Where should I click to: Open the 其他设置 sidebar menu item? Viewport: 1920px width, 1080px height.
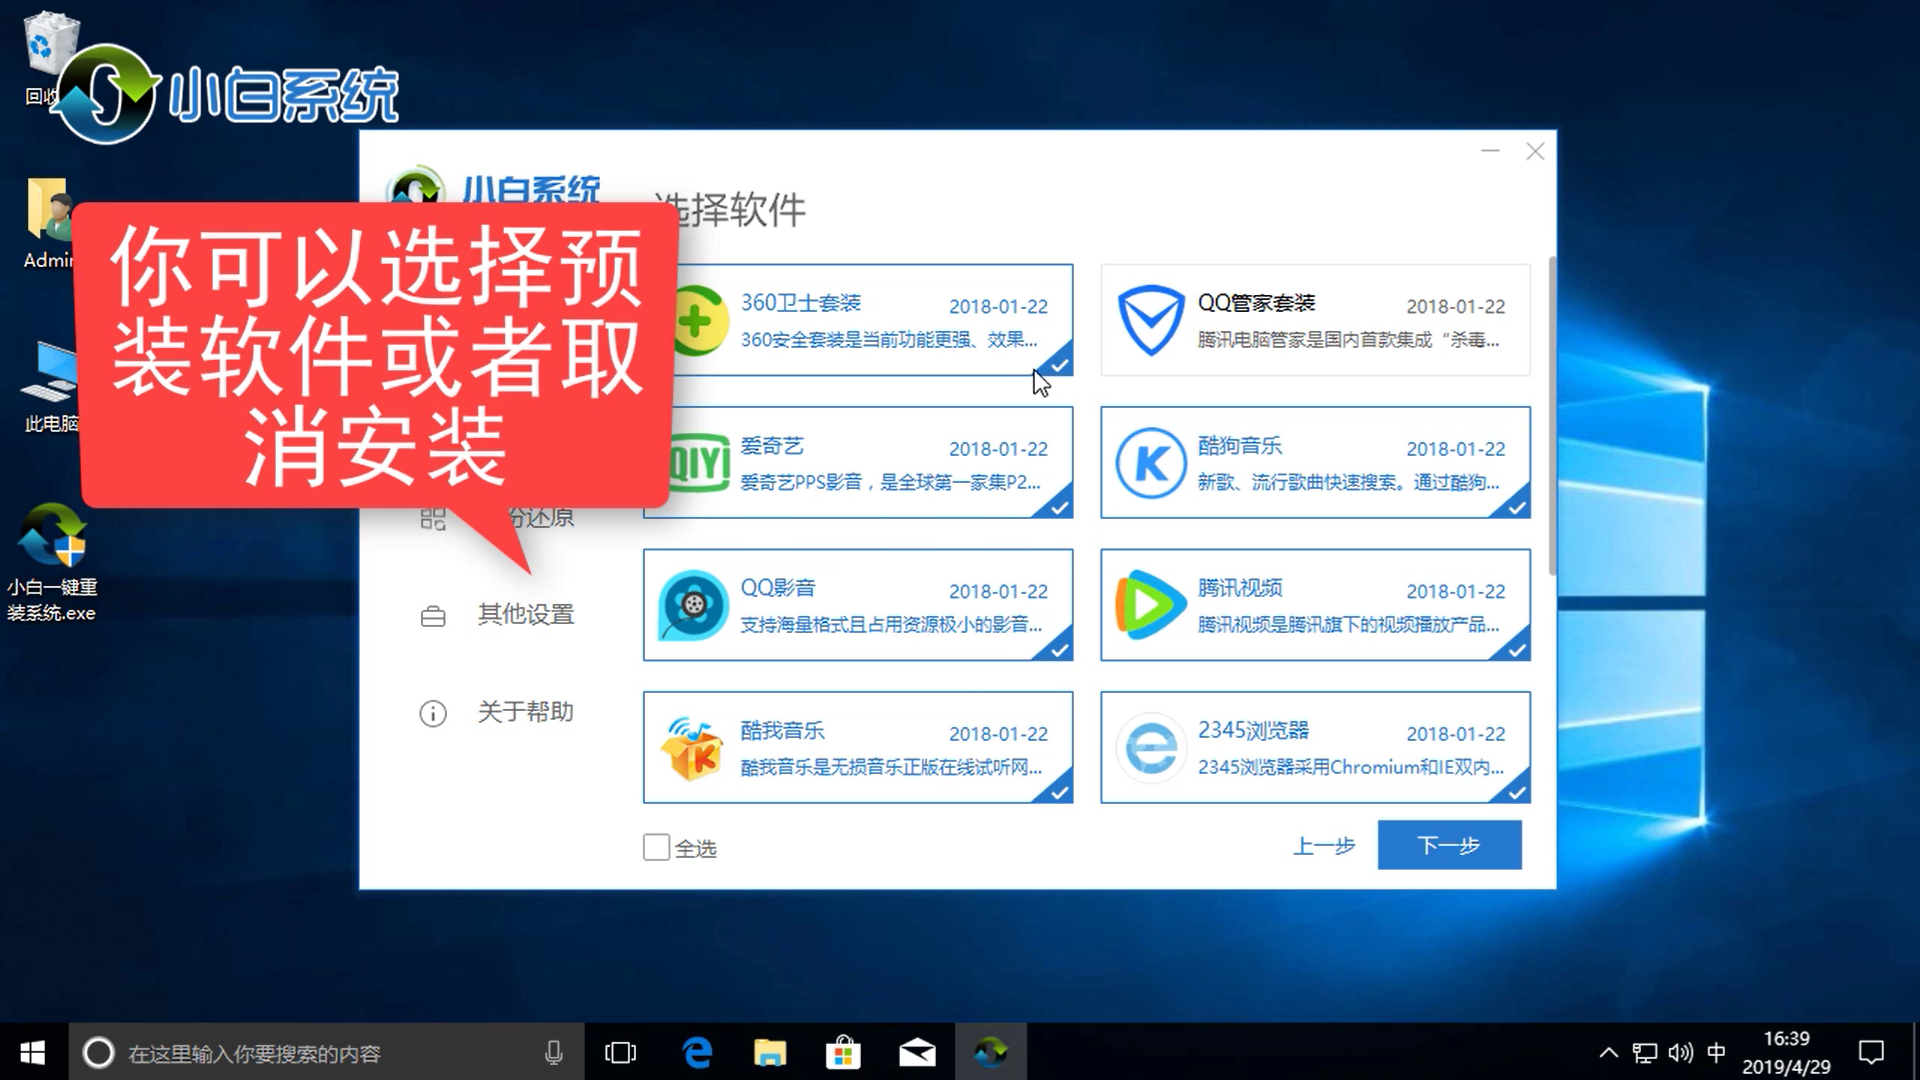[498, 615]
